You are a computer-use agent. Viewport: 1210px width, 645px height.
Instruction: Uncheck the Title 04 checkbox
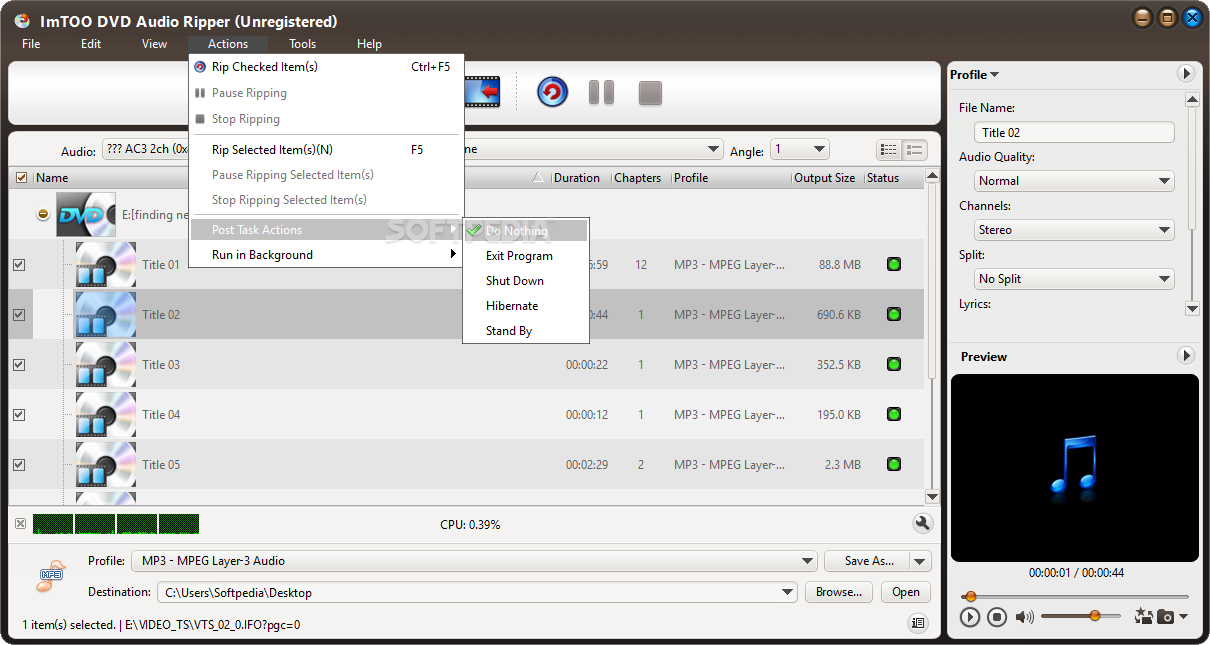click(19, 415)
